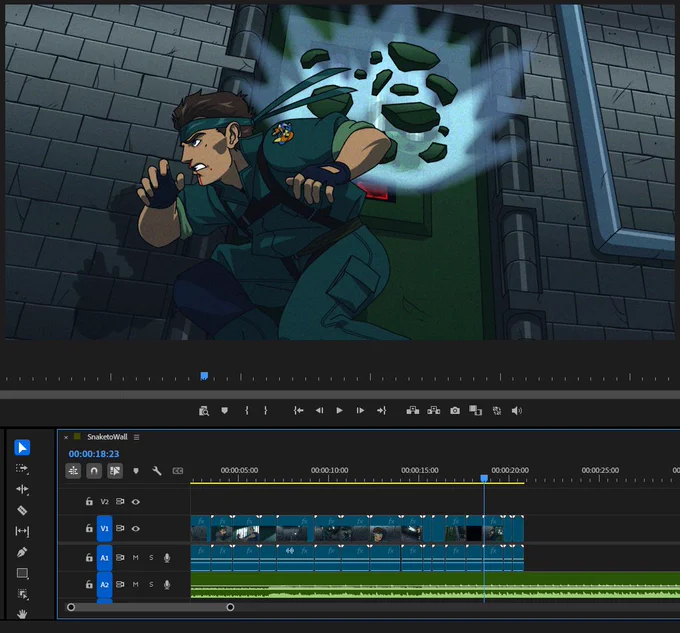Click timeline playhead marker on ruler
The image size is (680, 633).
point(484,478)
